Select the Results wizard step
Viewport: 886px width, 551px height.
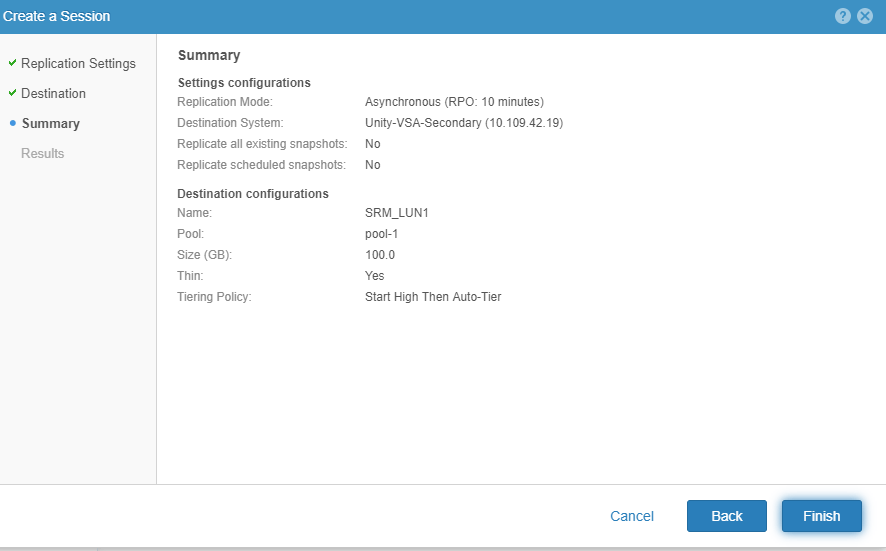coord(42,153)
